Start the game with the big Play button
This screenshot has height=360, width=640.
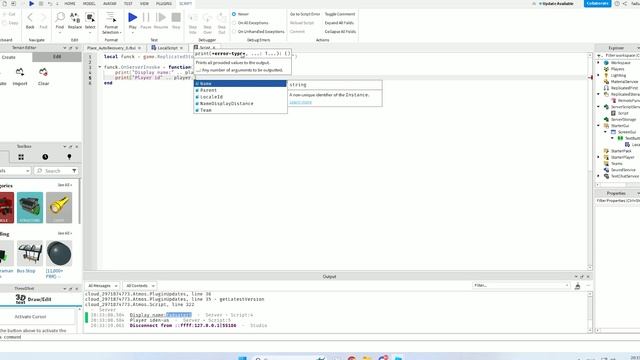click(133, 18)
